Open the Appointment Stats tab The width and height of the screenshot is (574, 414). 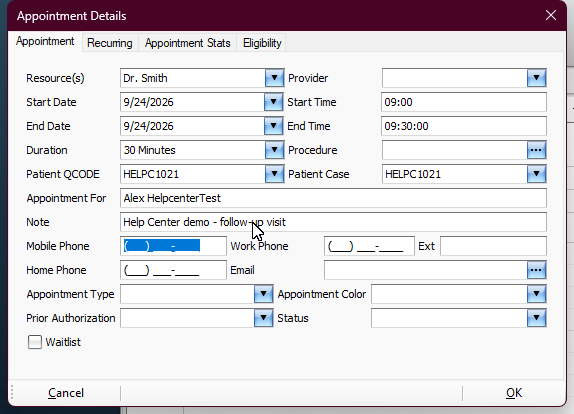187,43
